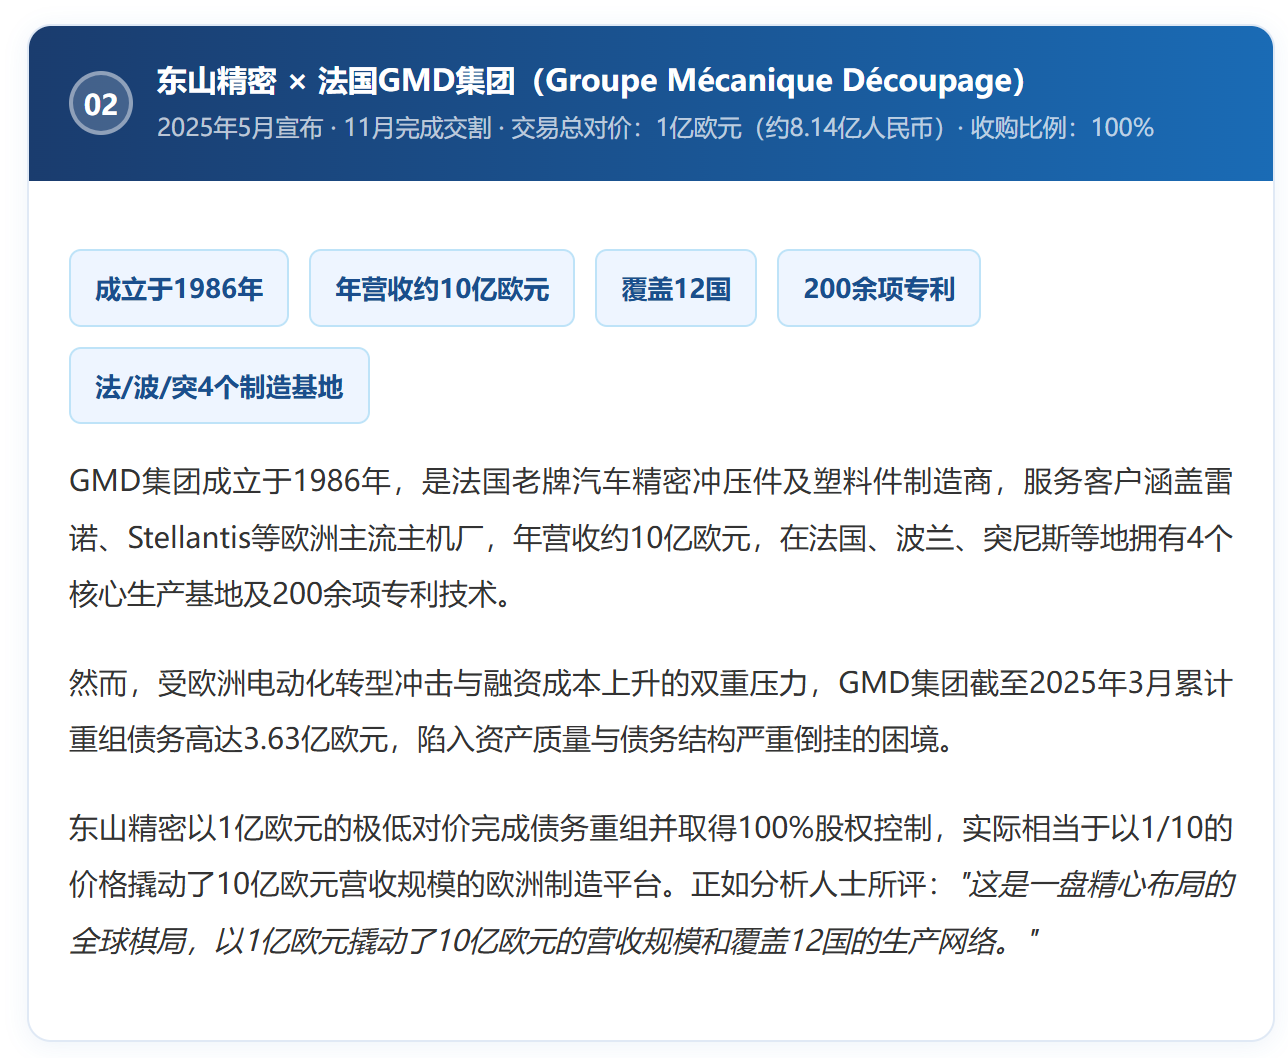The width and height of the screenshot is (1288, 1058).
Task: Select the 东山精密 × 法国GMD集团 card title
Action: (335, 81)
